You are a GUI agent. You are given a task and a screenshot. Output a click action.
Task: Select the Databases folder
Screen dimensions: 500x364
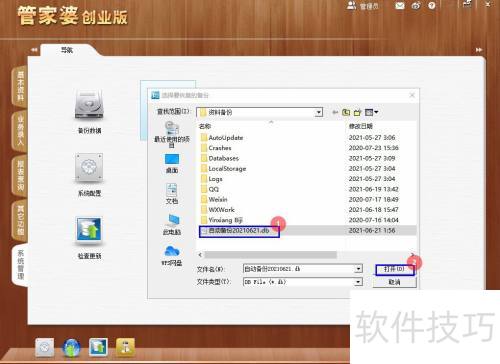click(x=220, y=158)
